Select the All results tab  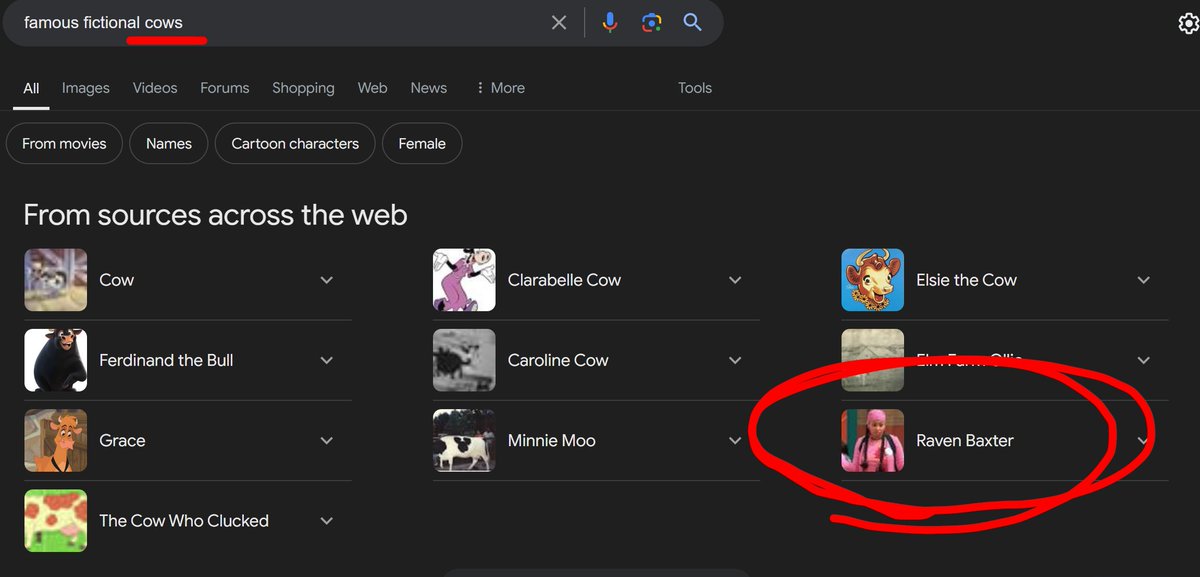[x=32, y=88]
